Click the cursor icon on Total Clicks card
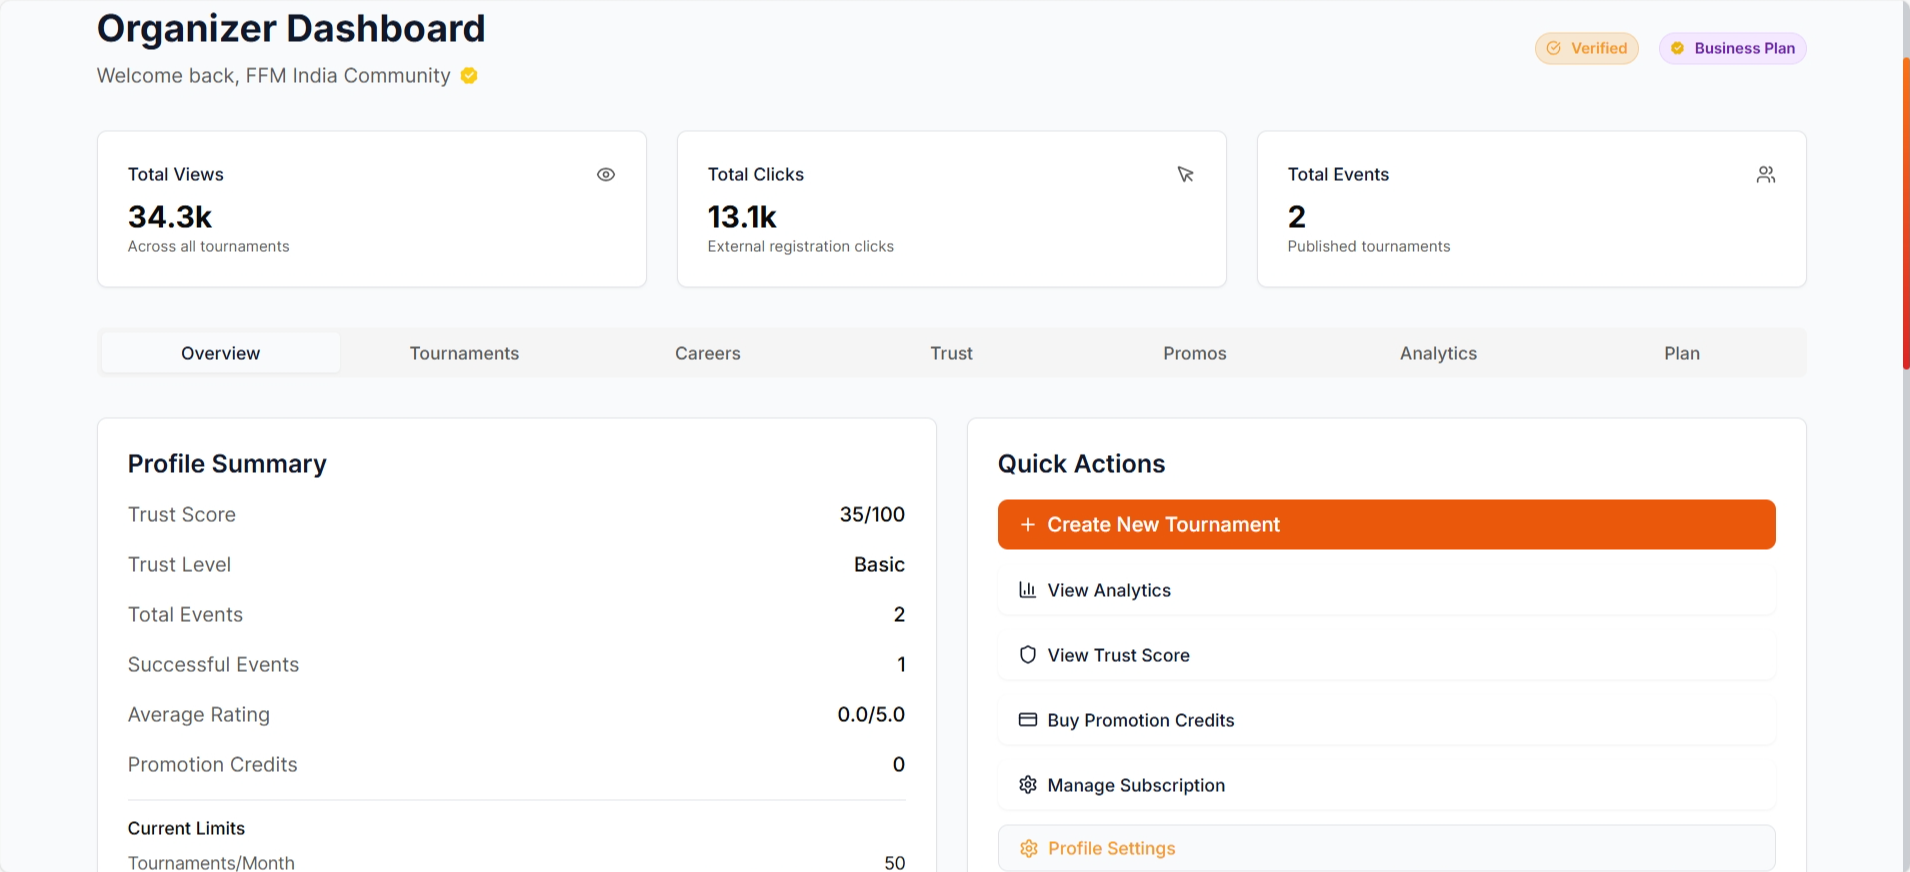Viewport: 1910px width, 872px height. coord(1186,175)
